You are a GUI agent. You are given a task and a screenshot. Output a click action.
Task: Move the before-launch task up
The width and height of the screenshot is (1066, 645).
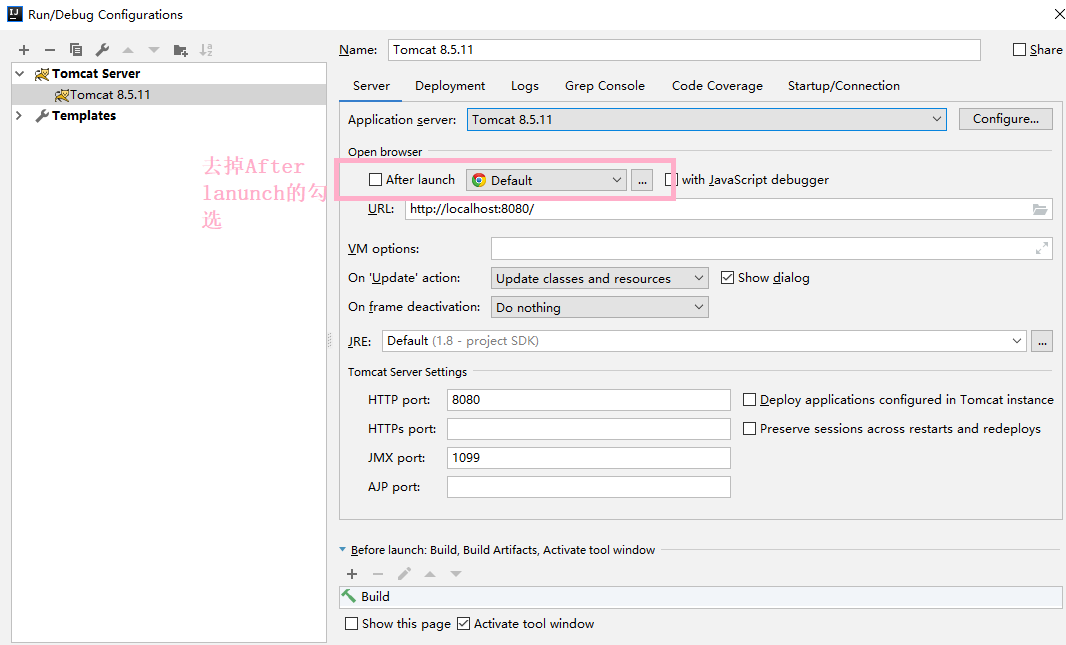pyautogui.click(x=430, y=574)
